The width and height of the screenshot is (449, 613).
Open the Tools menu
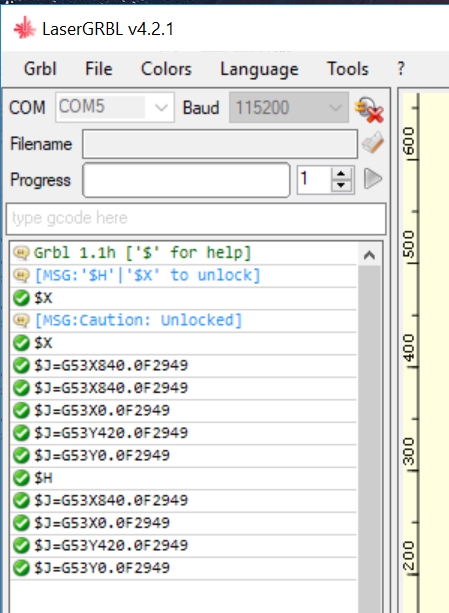click(347, 69)
